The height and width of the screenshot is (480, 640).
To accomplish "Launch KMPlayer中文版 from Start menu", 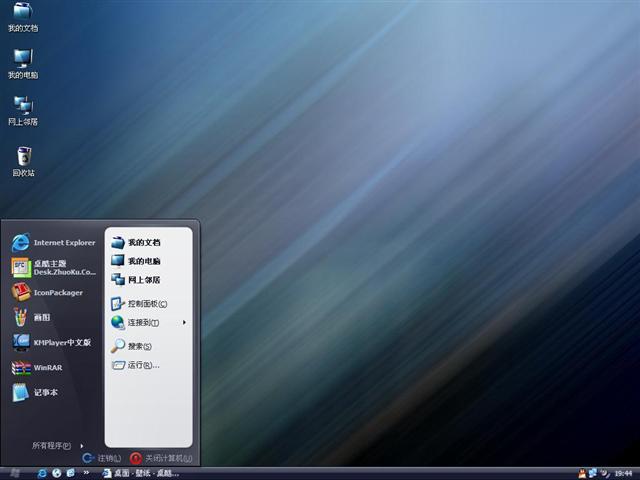I will pos(53,342).
